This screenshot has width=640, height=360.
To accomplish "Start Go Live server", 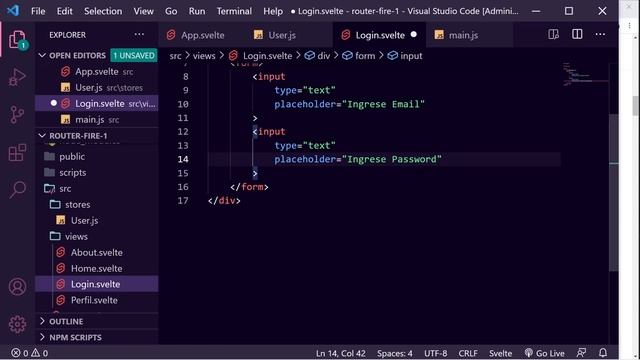I will point(544,353).
